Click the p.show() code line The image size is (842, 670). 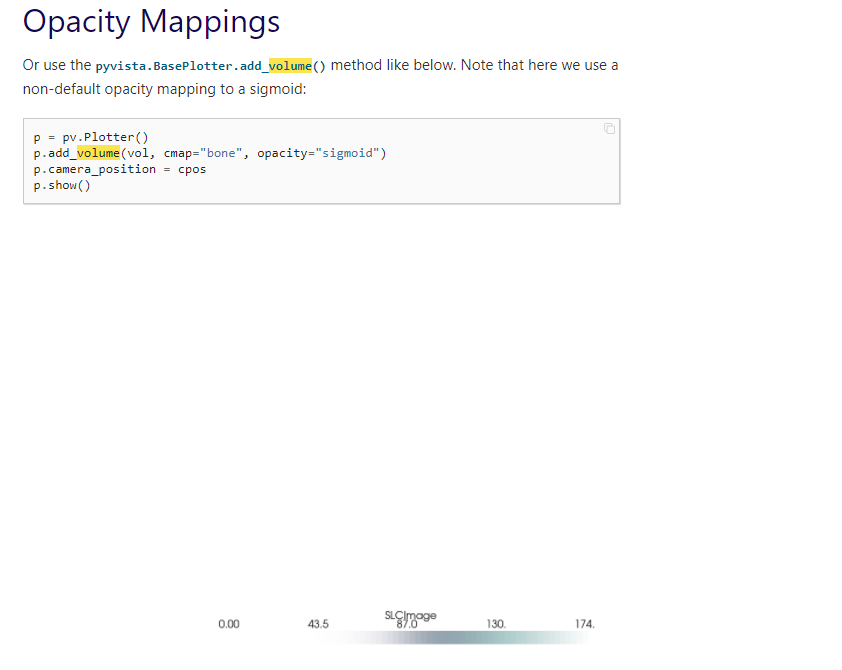tap(62, 185)
